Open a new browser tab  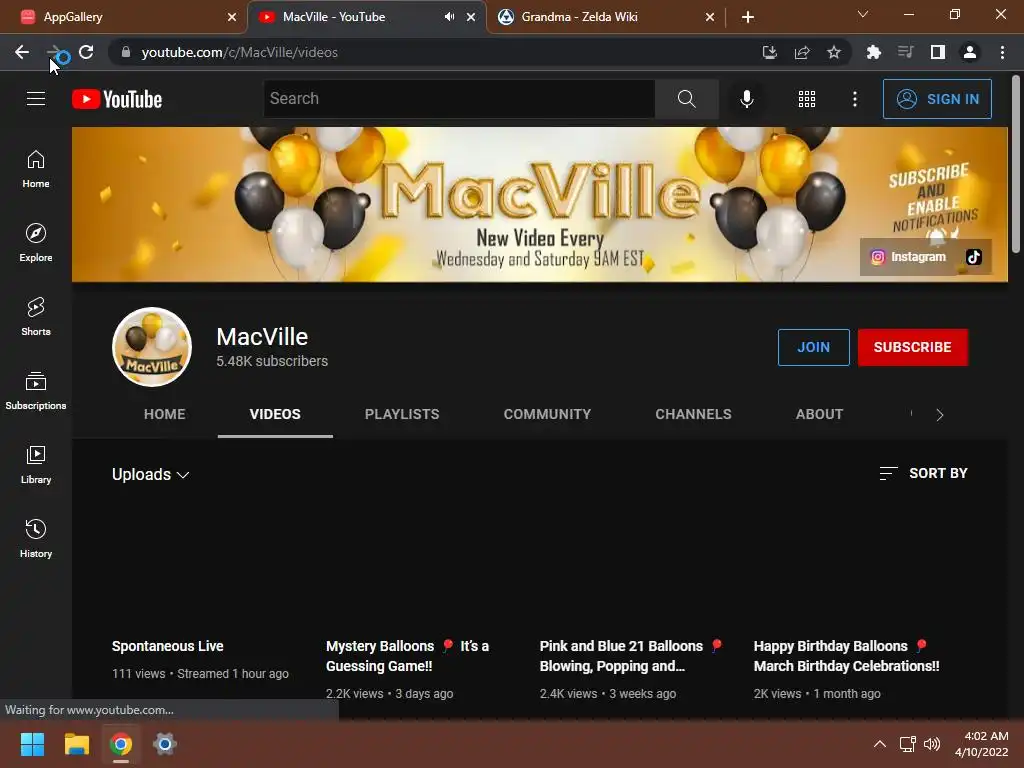pos(748,17)
